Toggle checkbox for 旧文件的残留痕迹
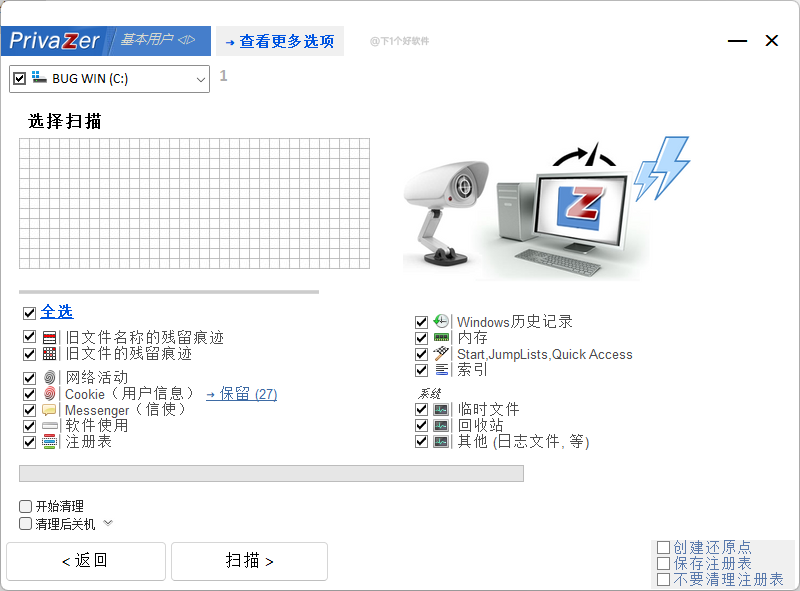Image resolution: width=800 pixels, height=591 pixels. (30, 354)
